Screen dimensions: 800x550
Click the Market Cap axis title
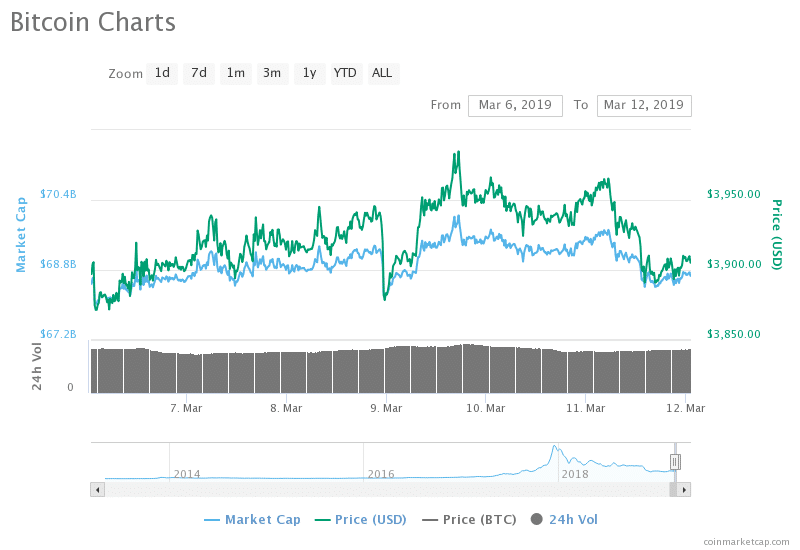pyautogui.click(x=20, y=235)
